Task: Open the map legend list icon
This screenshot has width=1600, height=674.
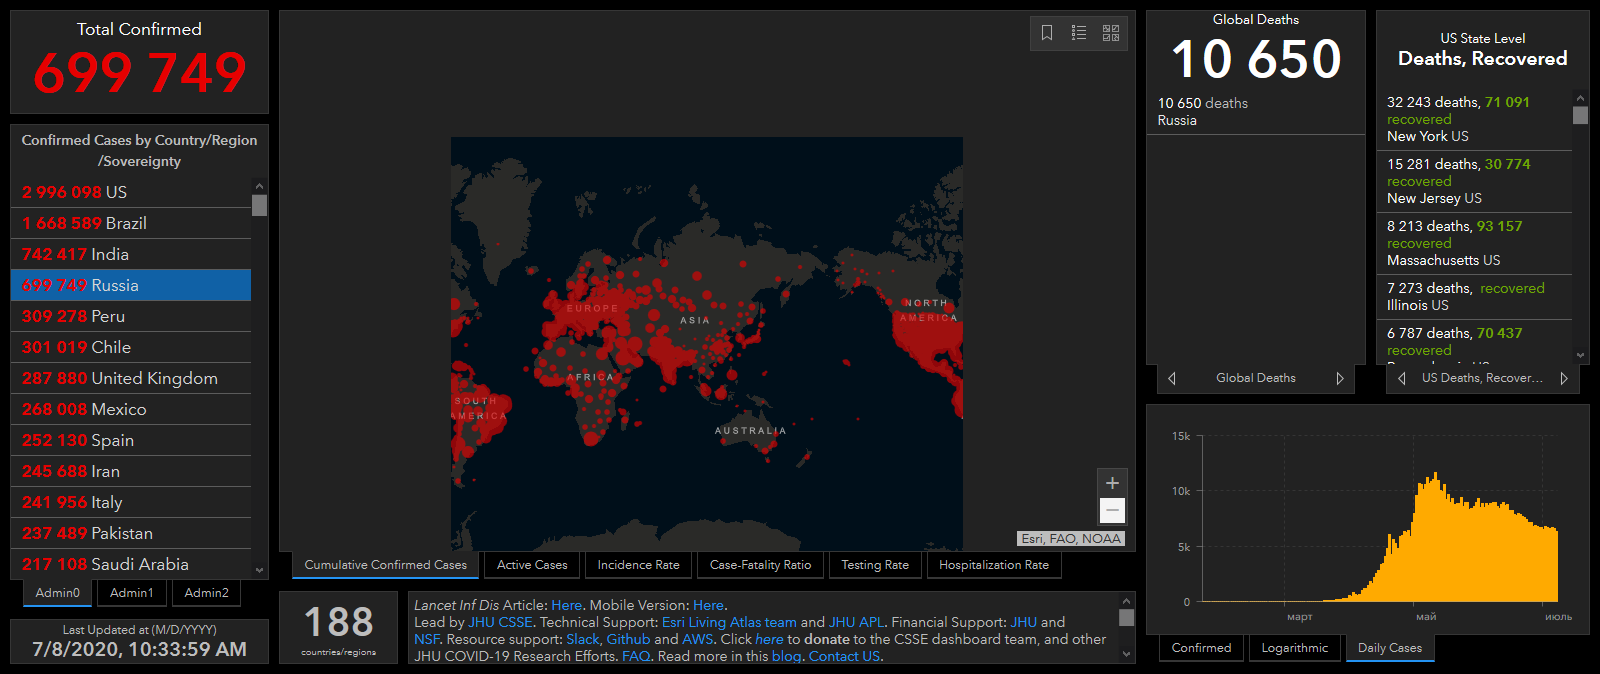Action: tap(1079, 33)
